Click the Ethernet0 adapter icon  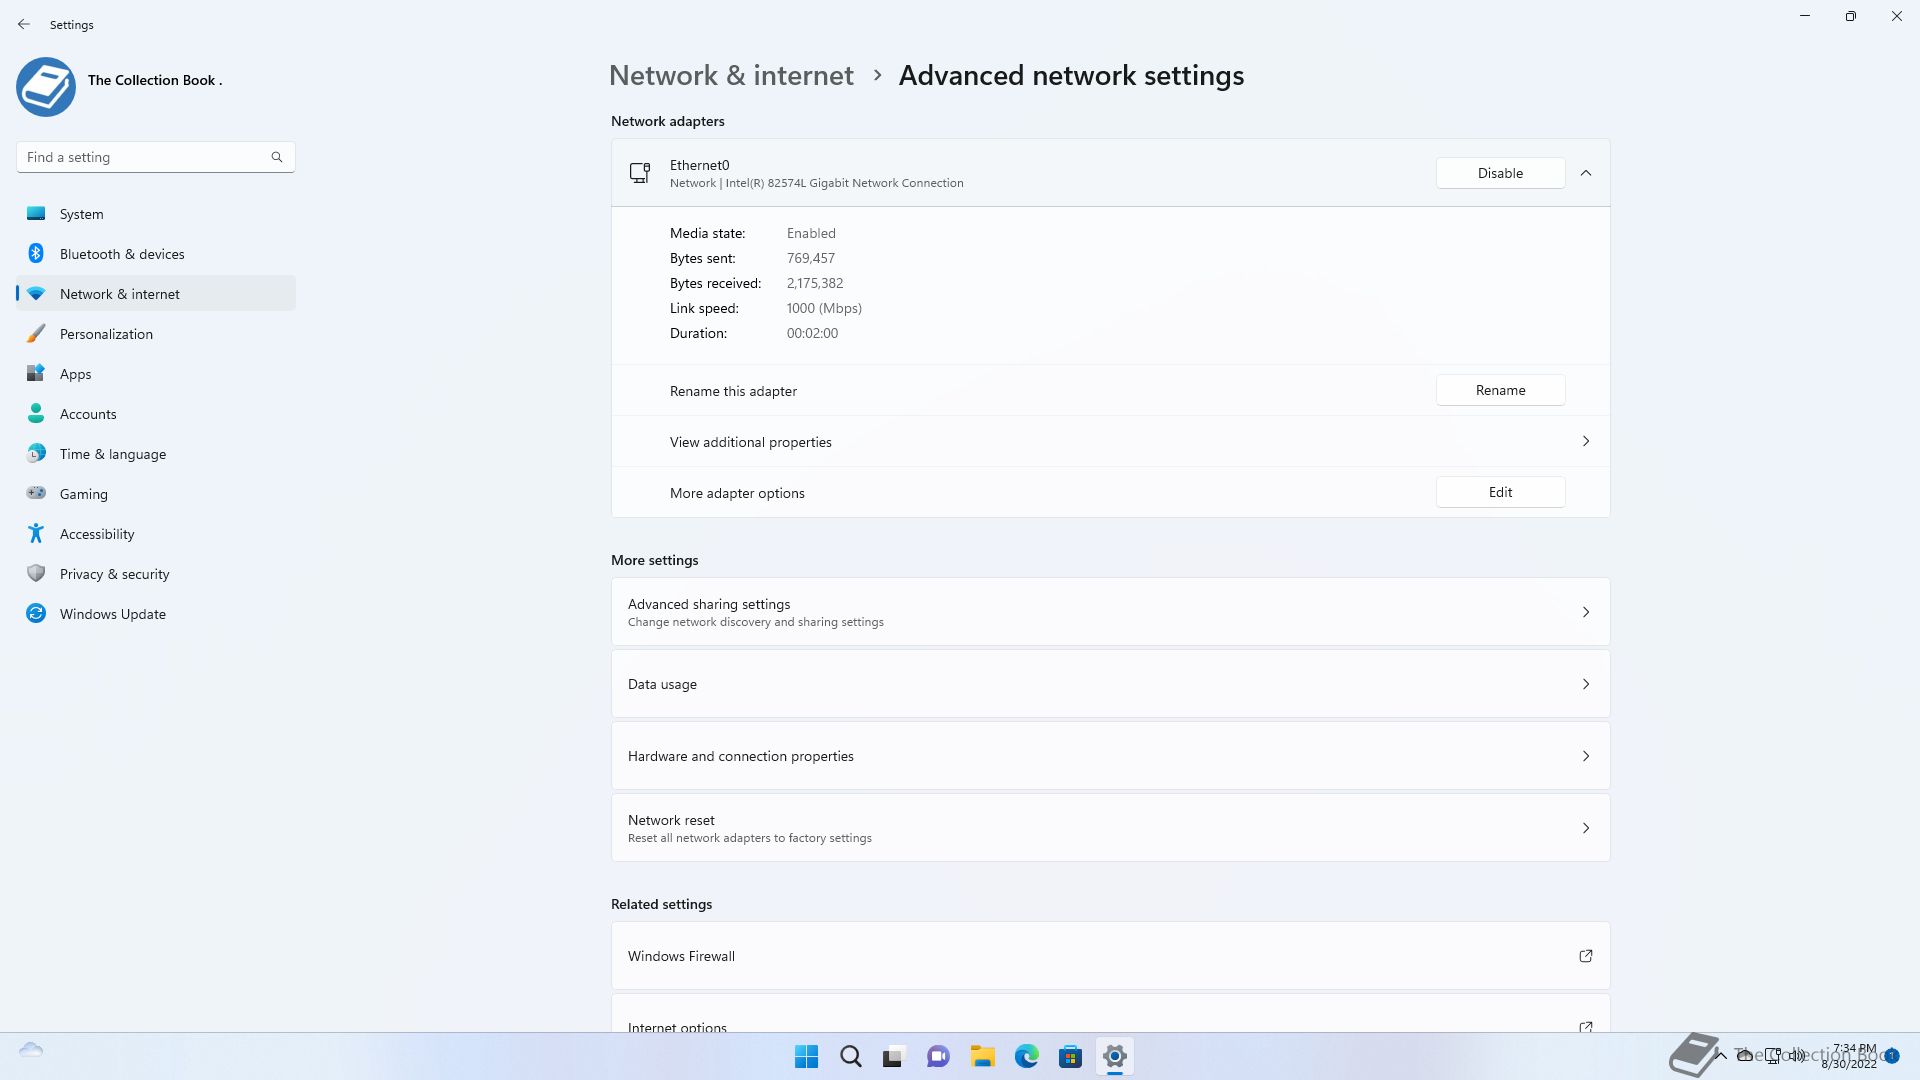(x=640, y=173)
